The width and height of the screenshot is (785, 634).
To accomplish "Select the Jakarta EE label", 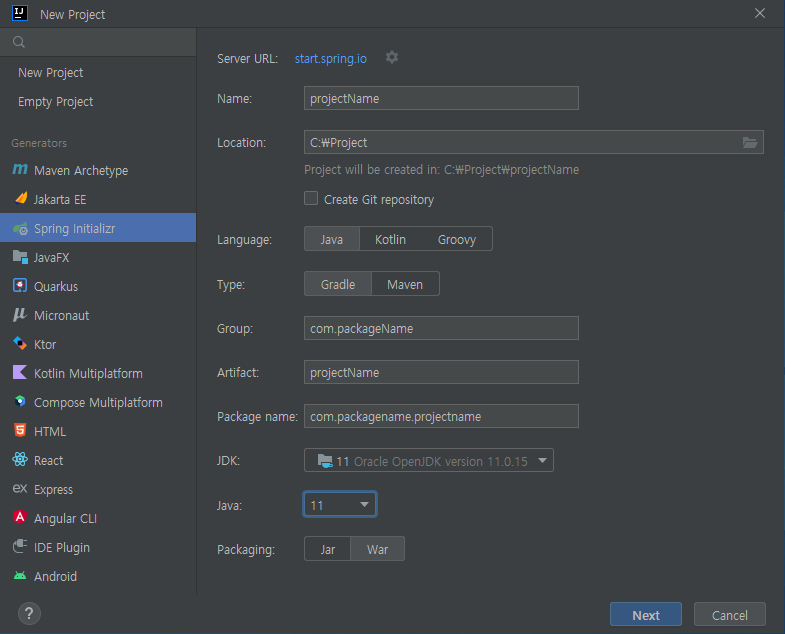I will tap(60, 199).
